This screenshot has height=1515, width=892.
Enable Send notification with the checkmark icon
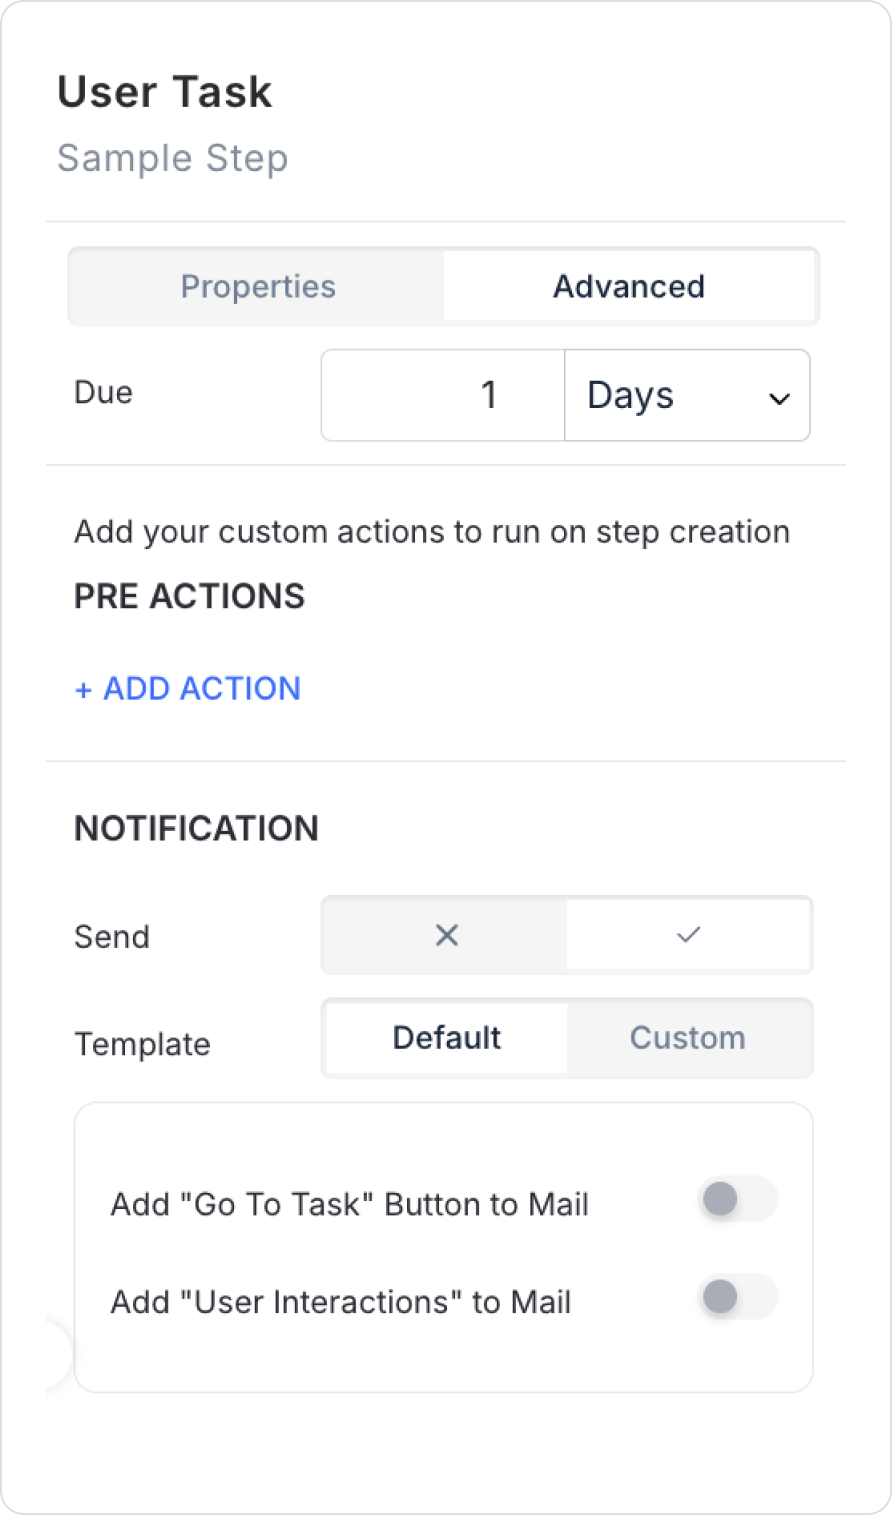coord(688,935)
